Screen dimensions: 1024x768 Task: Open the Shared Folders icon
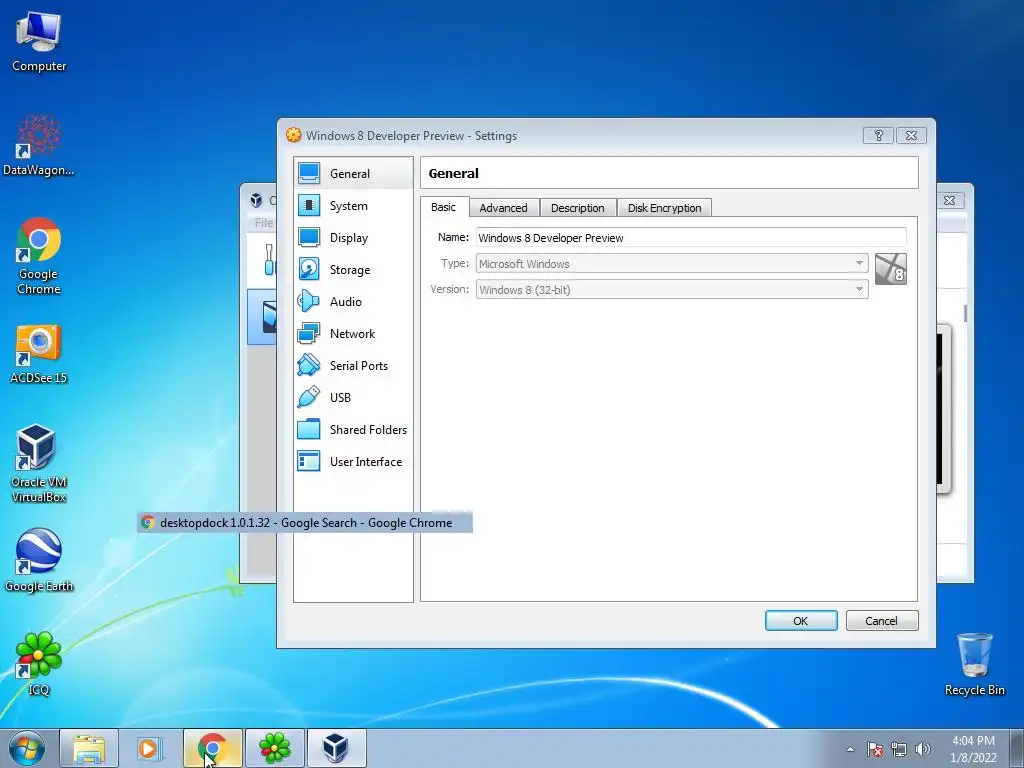(309, 429)
